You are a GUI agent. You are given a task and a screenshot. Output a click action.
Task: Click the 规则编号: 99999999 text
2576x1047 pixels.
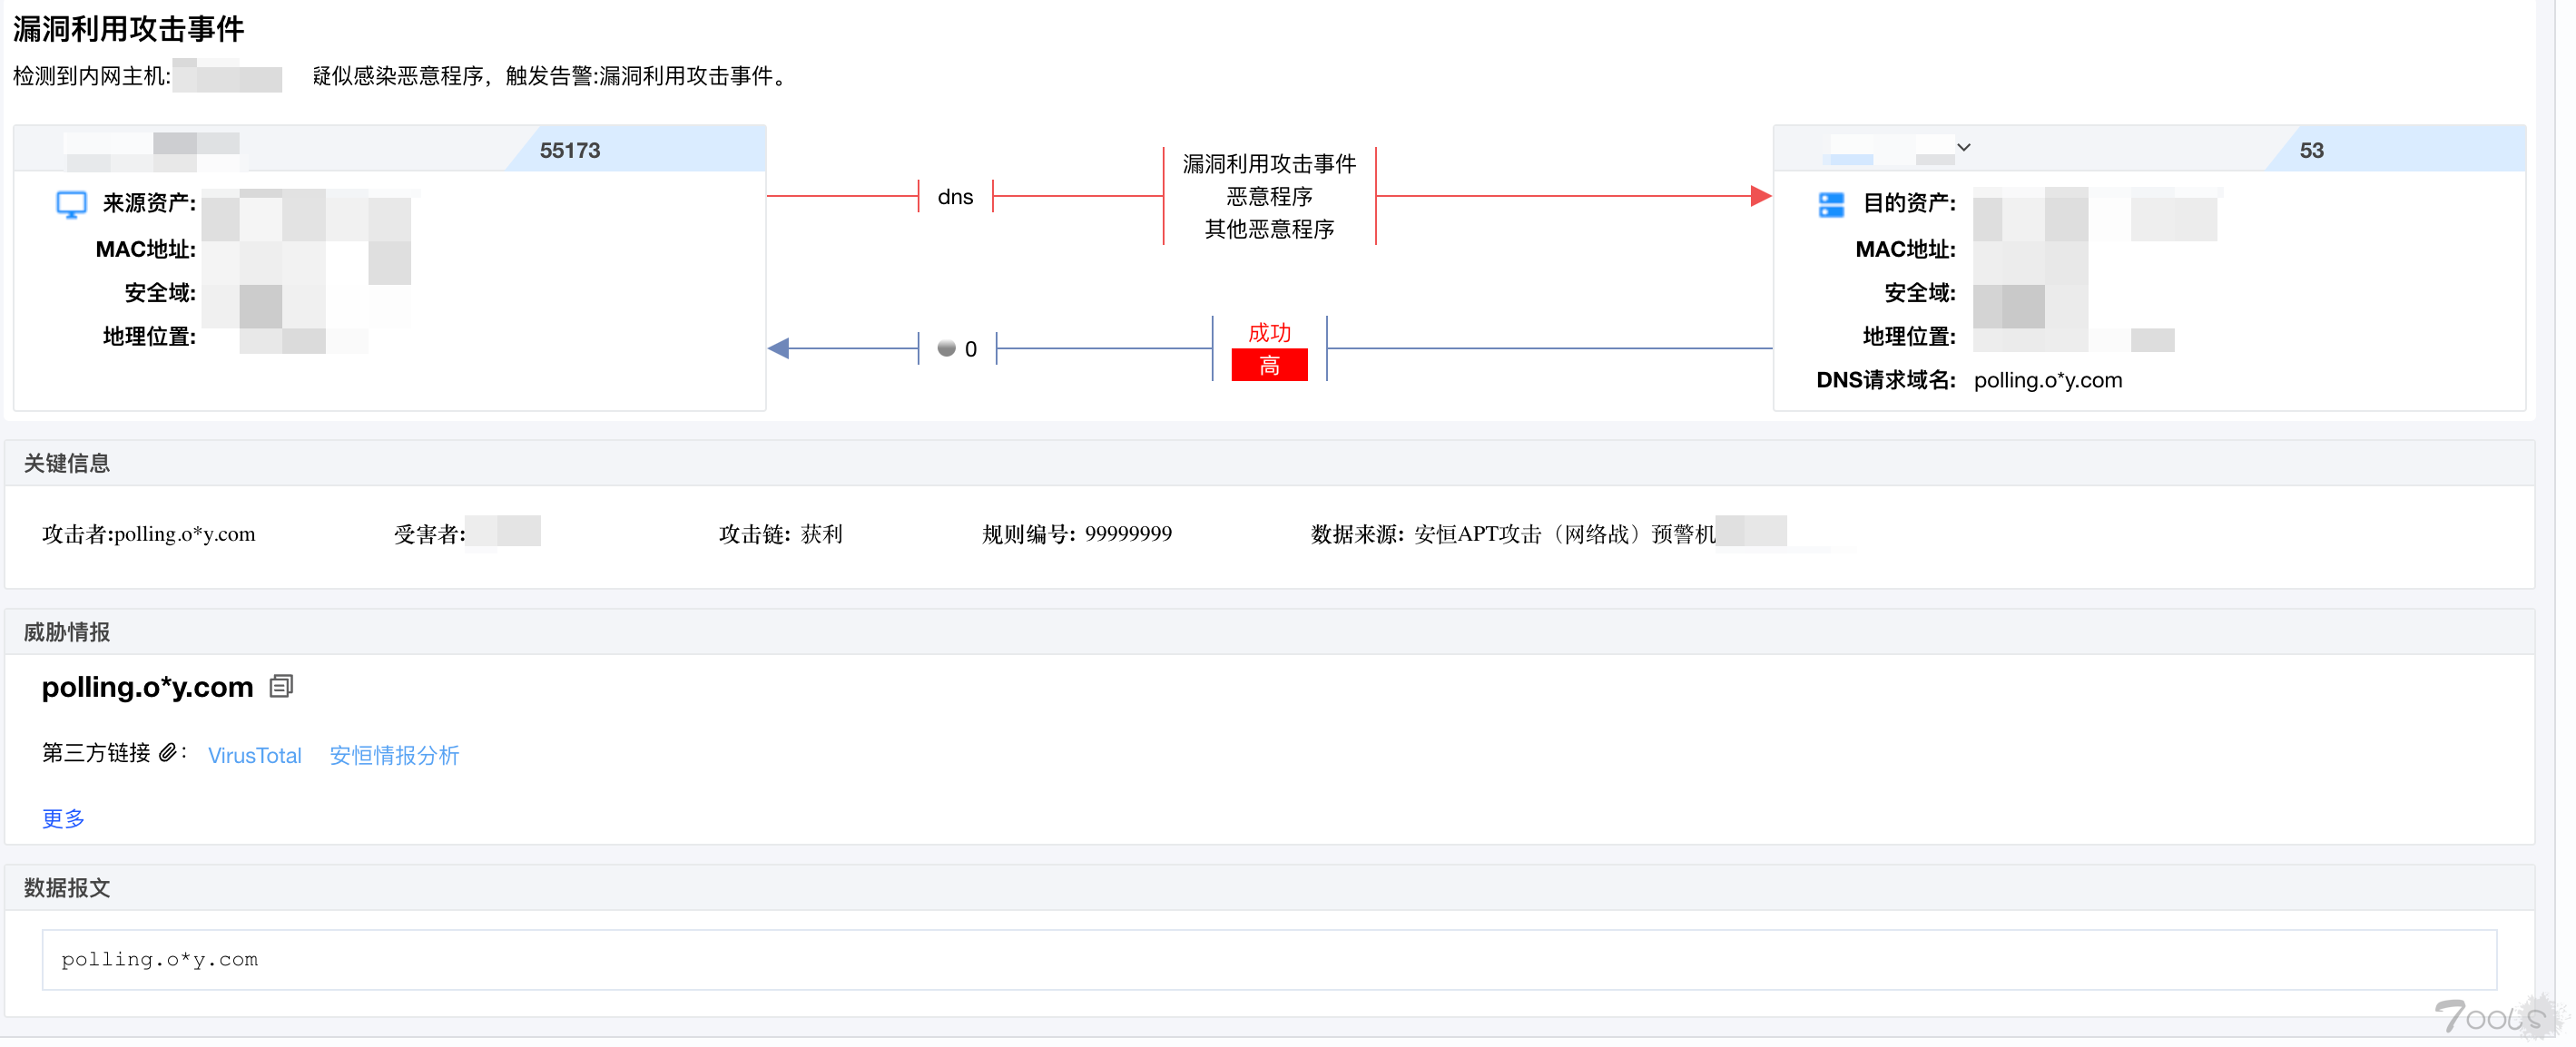(x=1076, y=534)
